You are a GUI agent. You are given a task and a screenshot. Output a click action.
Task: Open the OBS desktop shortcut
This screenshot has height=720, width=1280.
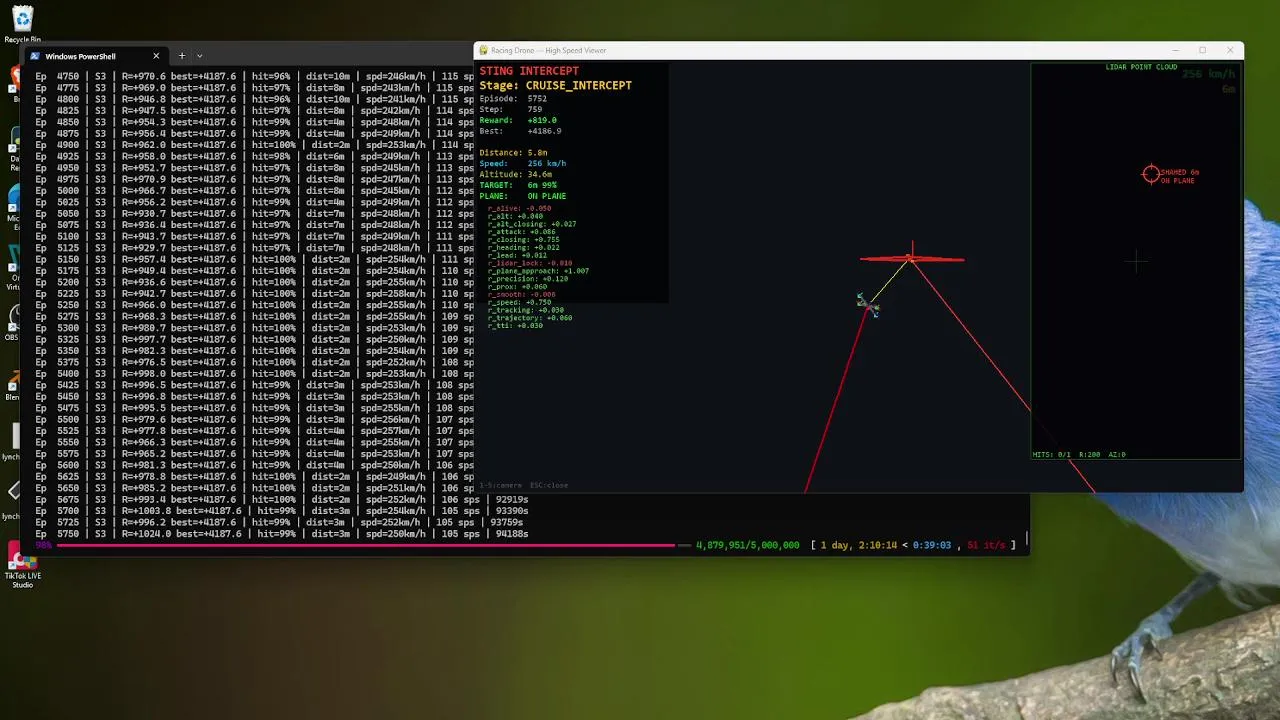(x=12, y=324)
